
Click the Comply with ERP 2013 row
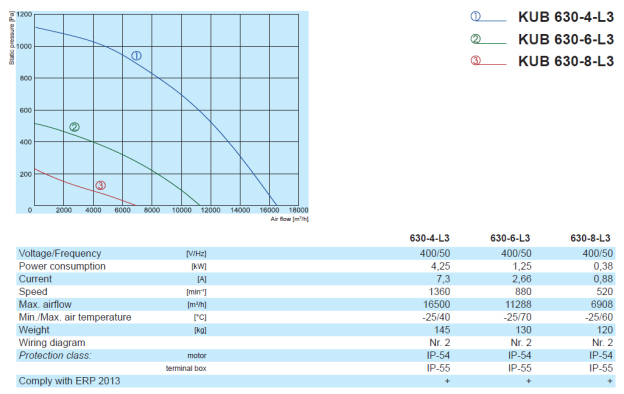click(x=316, y=381)
